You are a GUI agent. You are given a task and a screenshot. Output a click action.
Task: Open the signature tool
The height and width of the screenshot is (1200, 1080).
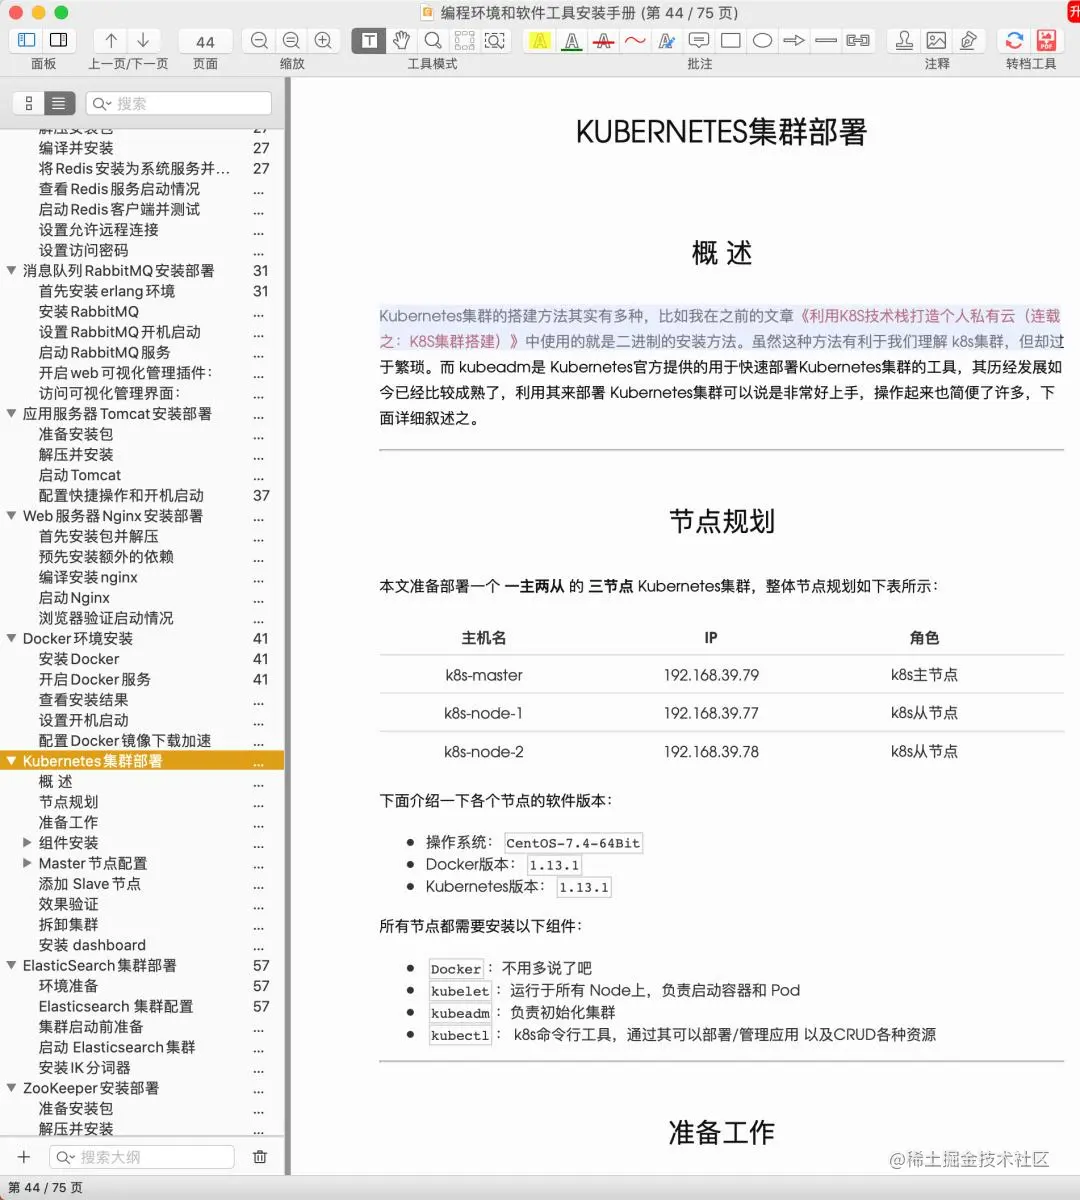pos(968,40)
